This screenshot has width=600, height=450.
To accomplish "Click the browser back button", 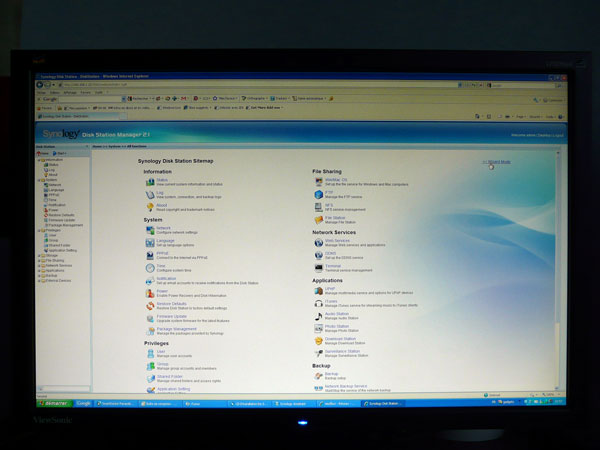I will click(39, 85).
